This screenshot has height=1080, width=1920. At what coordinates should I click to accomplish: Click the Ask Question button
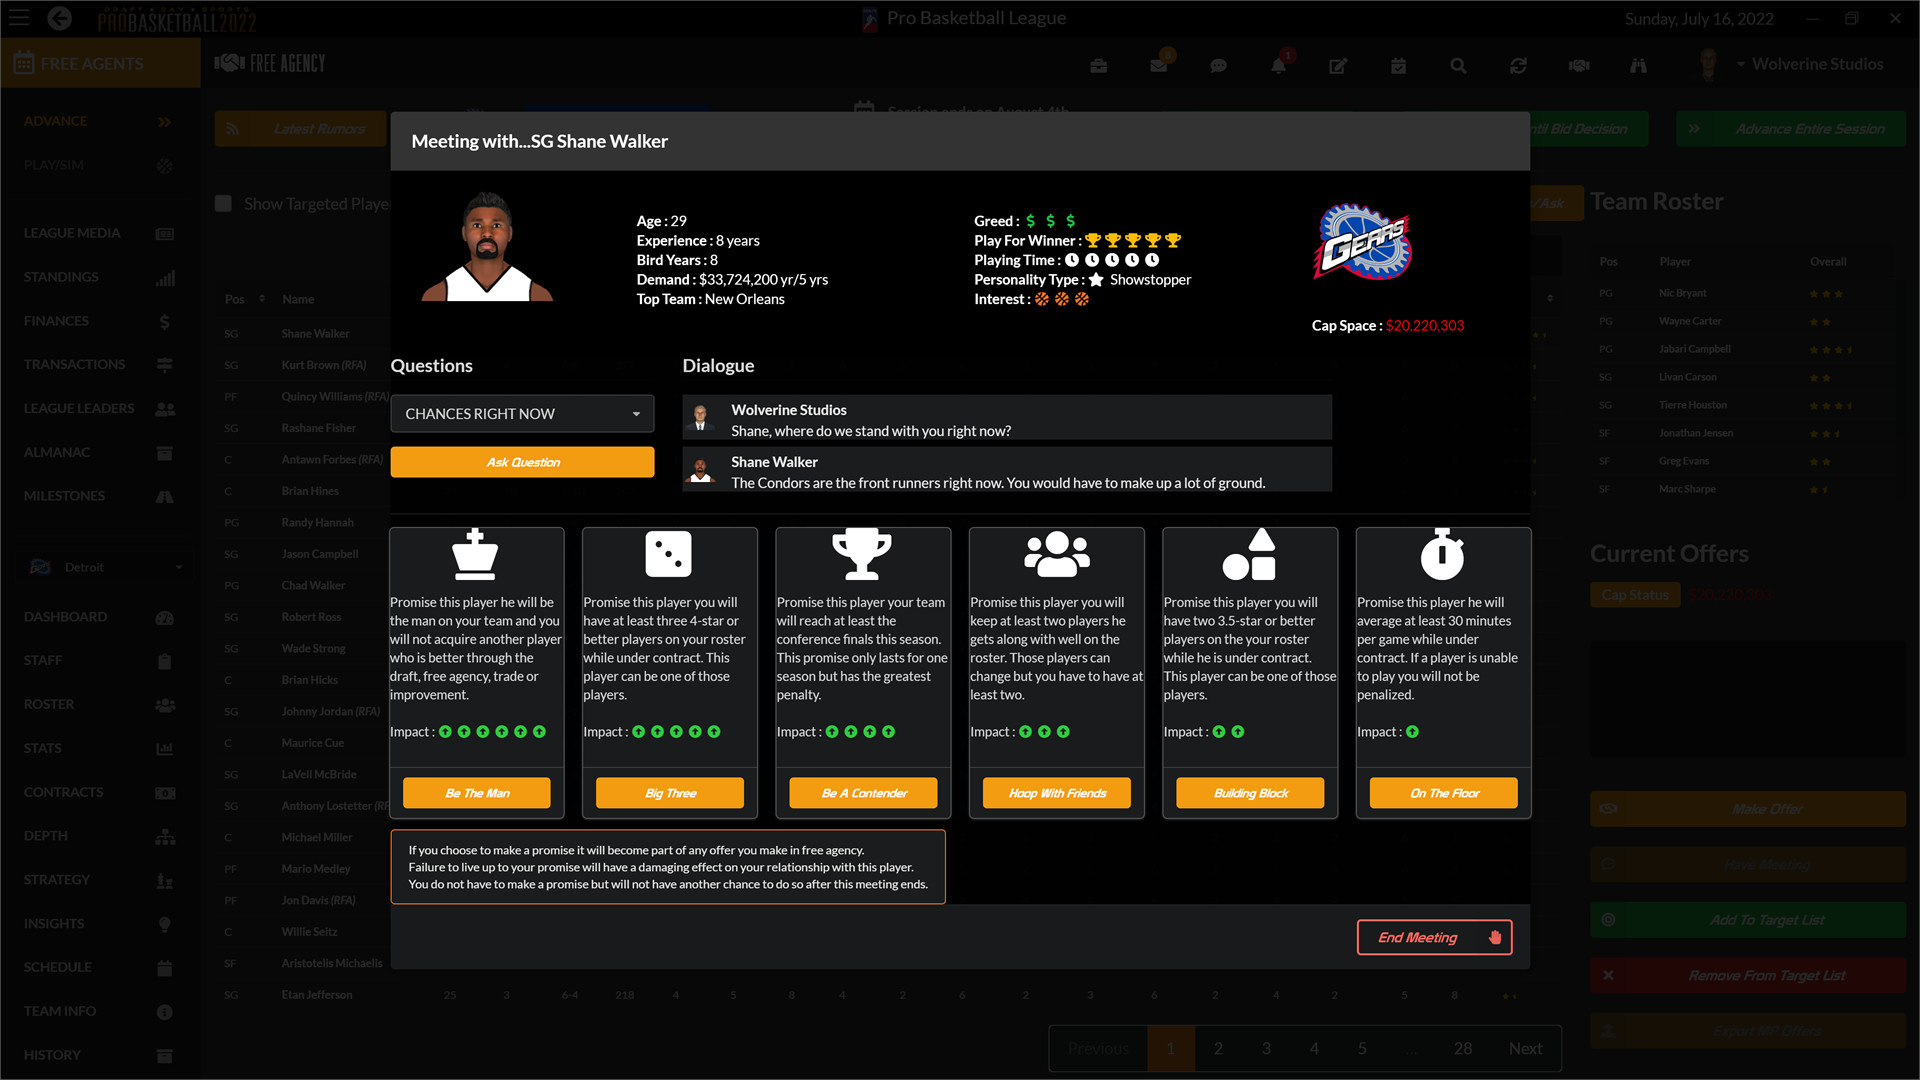521,461
